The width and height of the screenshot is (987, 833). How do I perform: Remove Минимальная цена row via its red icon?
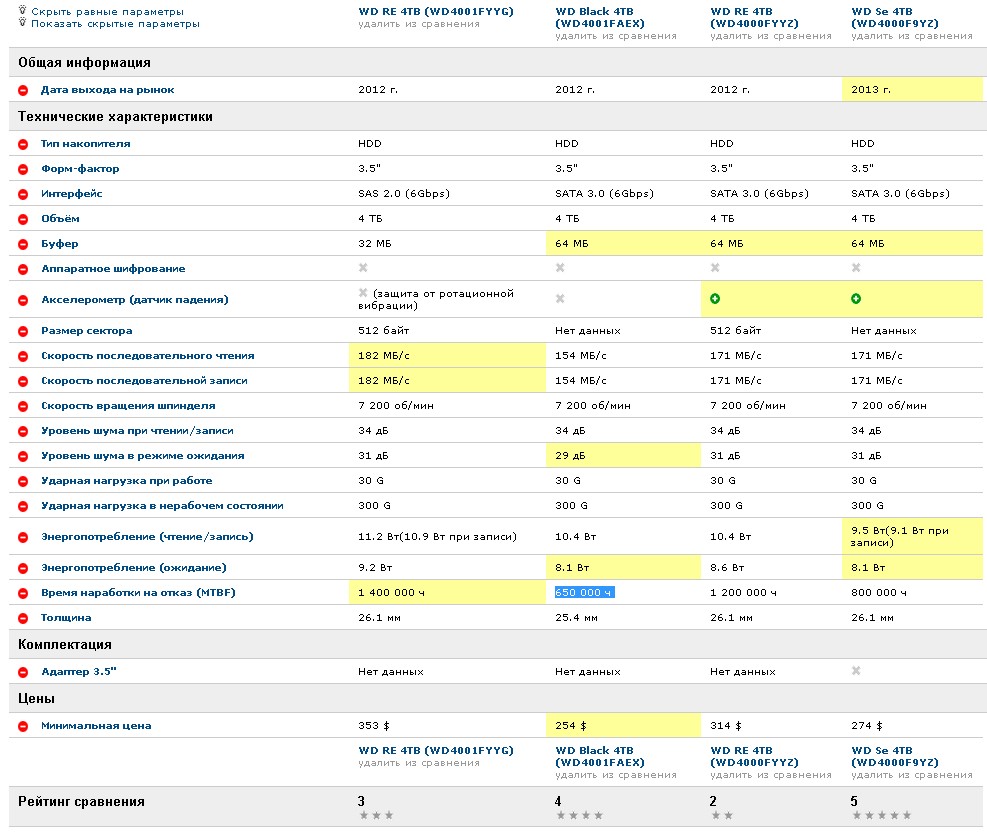23,726
